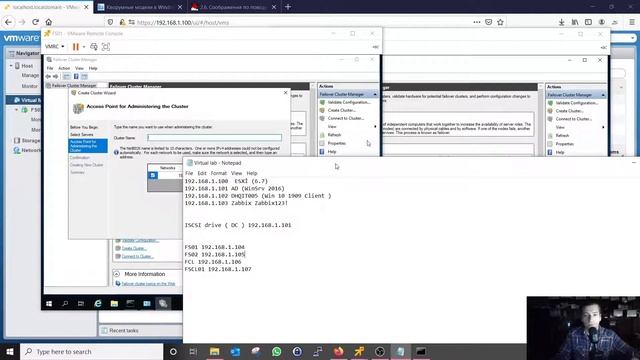This screenshot has width=640, height=360.
Task: Open the Firefox hamburger menu
Action: tap(632, 22)
